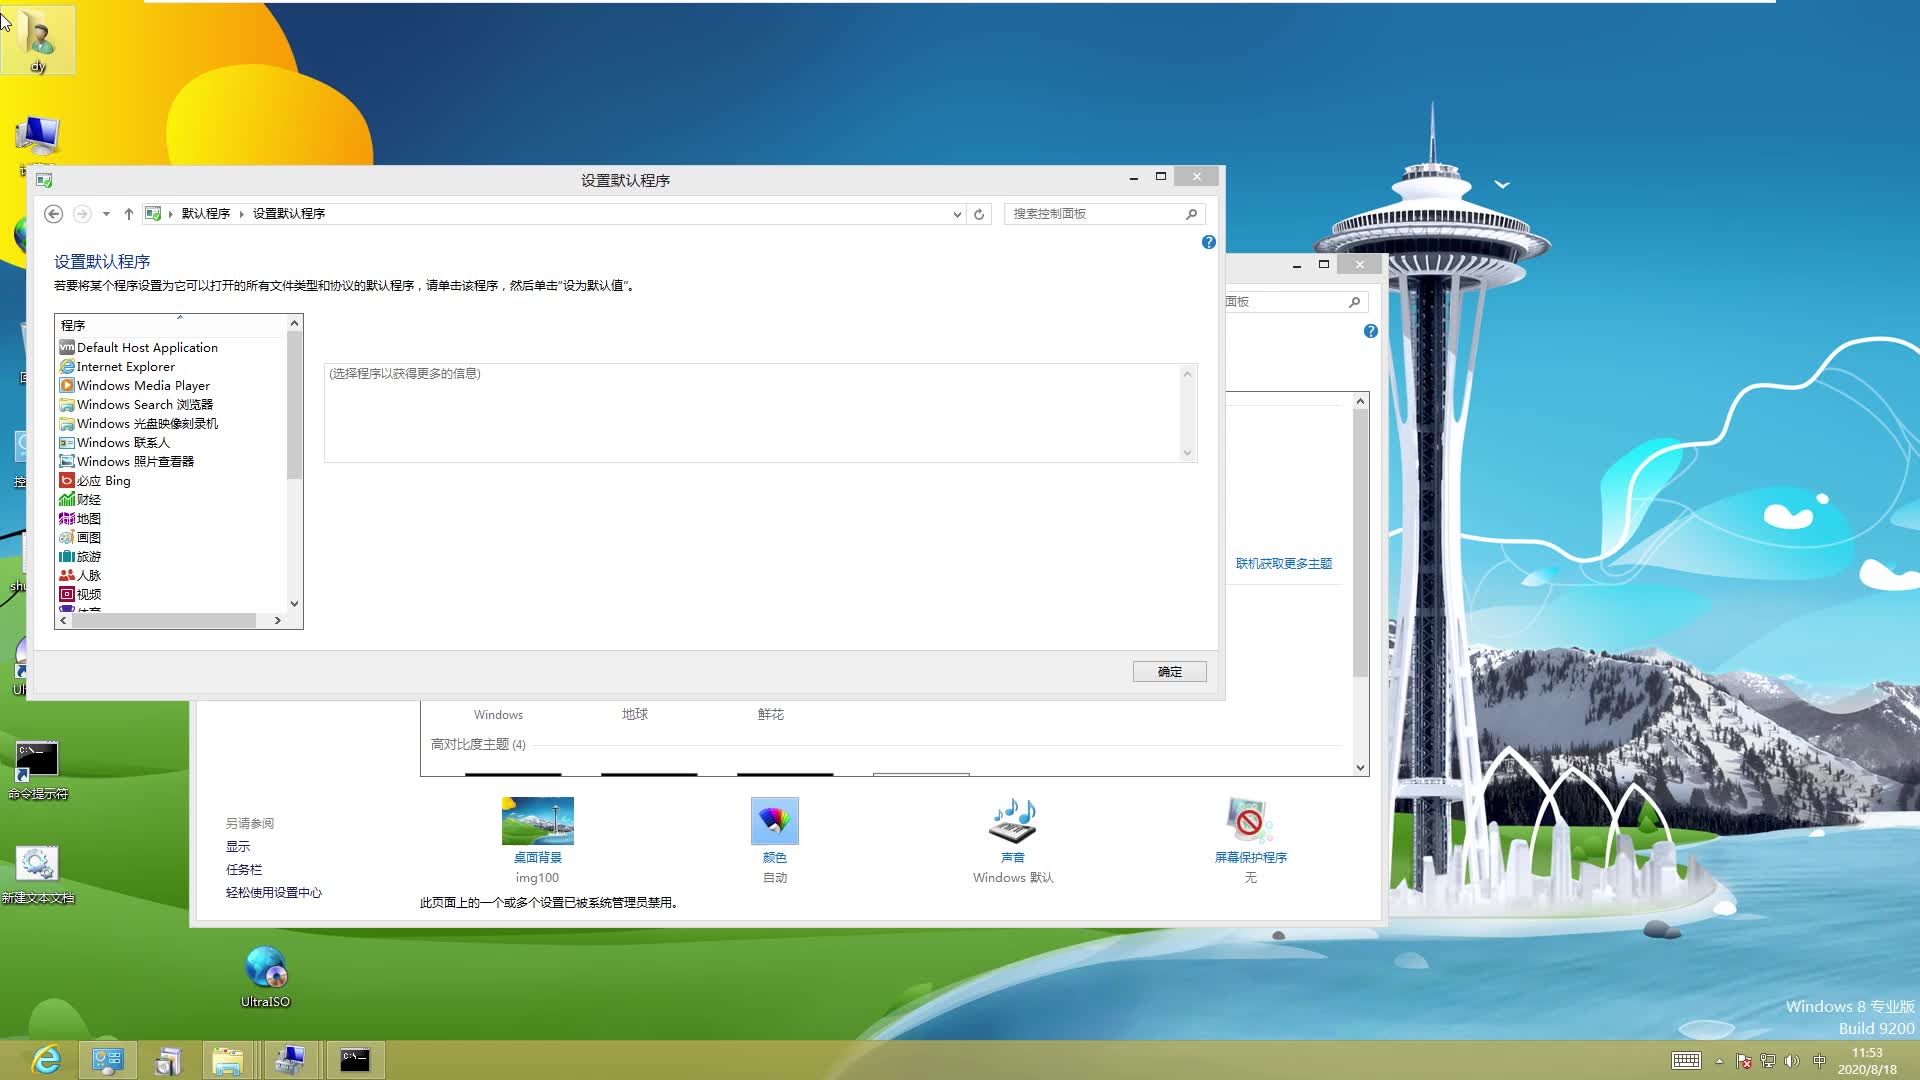
Task: Select 画图 in the program list
Action: (x=88, y=537)
